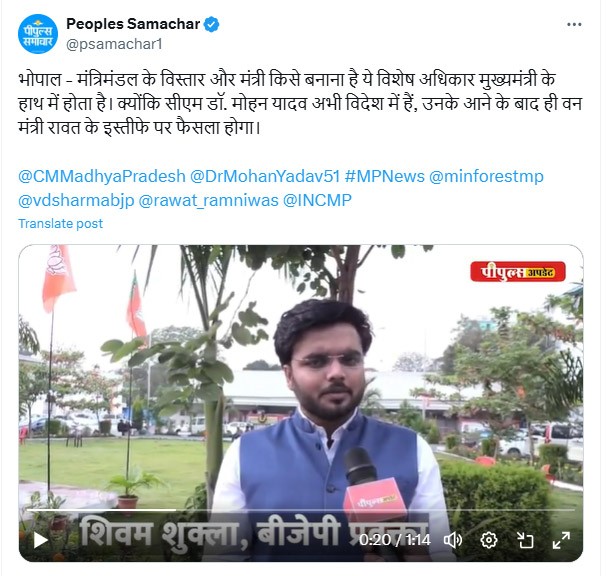Mute the video sound via the speaker icon
610x576 pixels.
(x=453, y=540)
